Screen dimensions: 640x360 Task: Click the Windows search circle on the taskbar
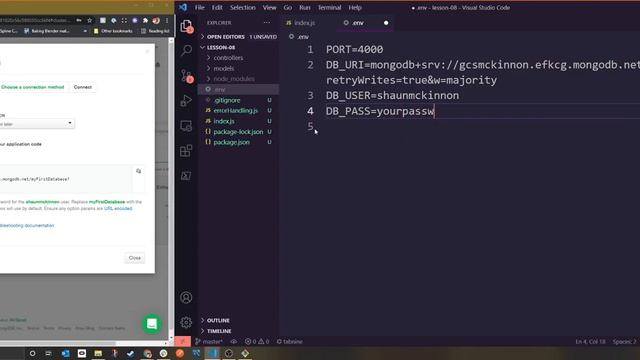point(32,353)
